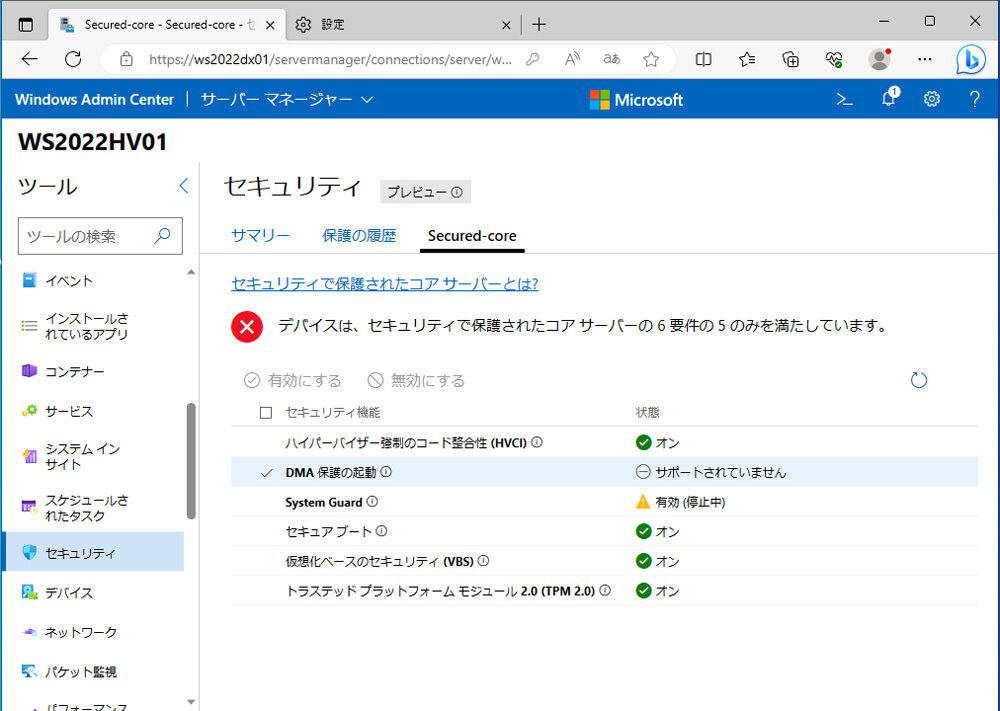Click the site lock icon in address bar
Viewport: 1000px width, 711px height.
click(x=126, y=59)
